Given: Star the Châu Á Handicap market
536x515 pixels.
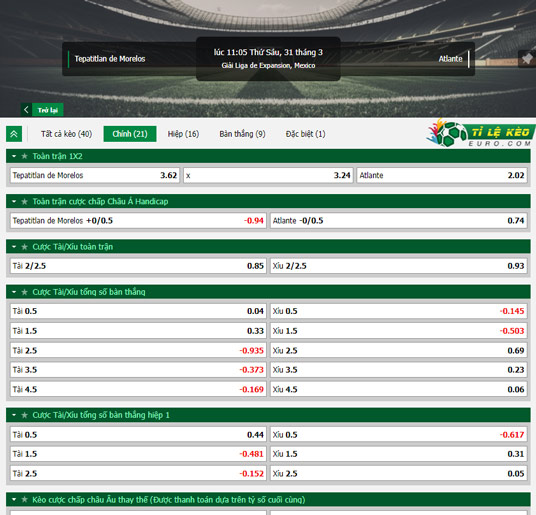Looking at the screenshot, I should point(25,202).
